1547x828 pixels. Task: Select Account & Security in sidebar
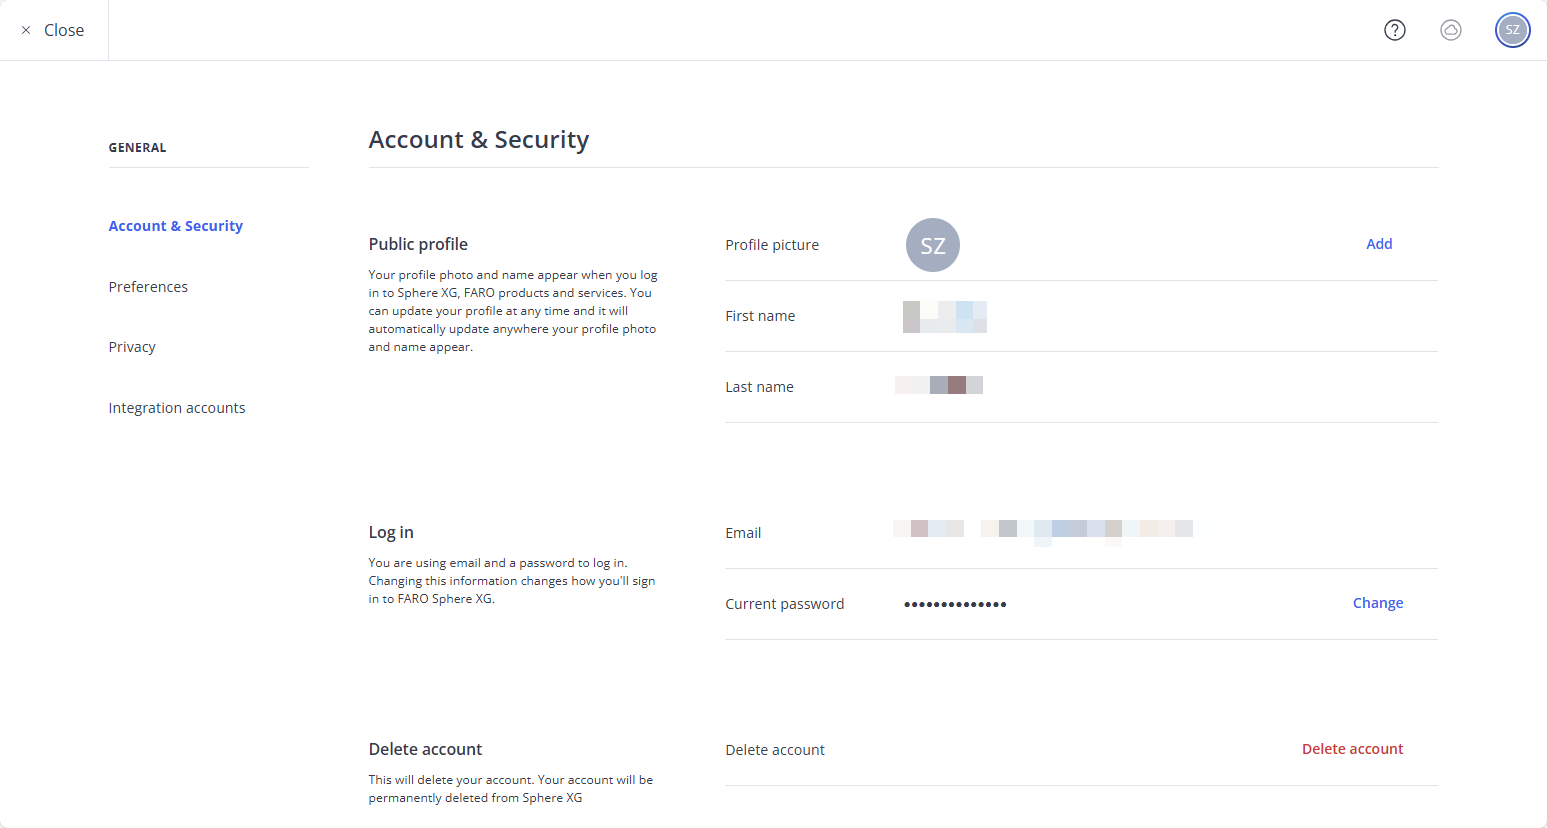tap(175, 226)
